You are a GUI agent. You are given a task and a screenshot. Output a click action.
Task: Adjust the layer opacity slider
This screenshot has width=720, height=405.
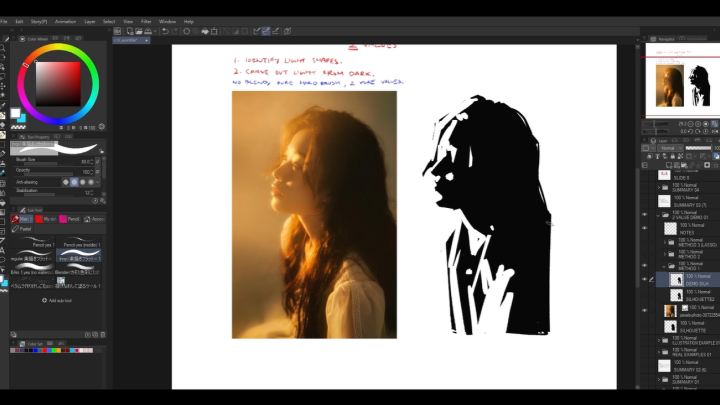pyautogui.click(x=698, y=148)
